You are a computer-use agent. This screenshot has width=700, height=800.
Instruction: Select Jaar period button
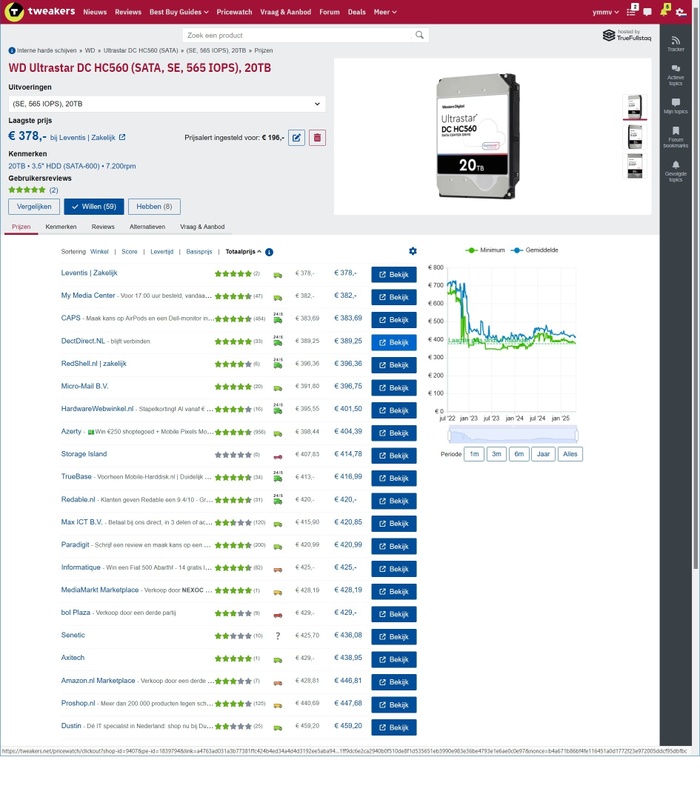(x=543, y=454)
